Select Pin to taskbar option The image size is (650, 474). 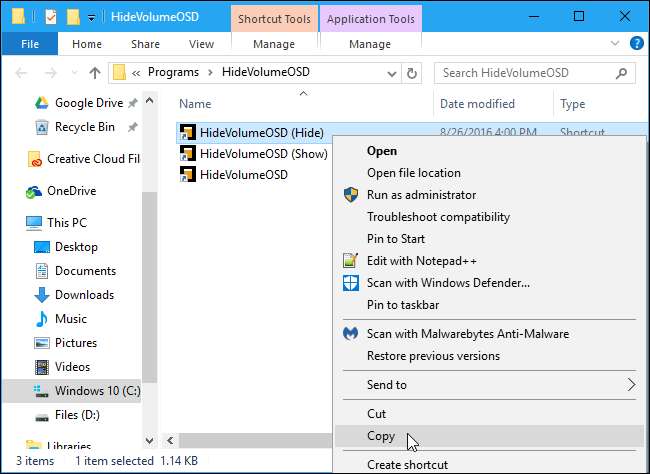coord(403,305)
